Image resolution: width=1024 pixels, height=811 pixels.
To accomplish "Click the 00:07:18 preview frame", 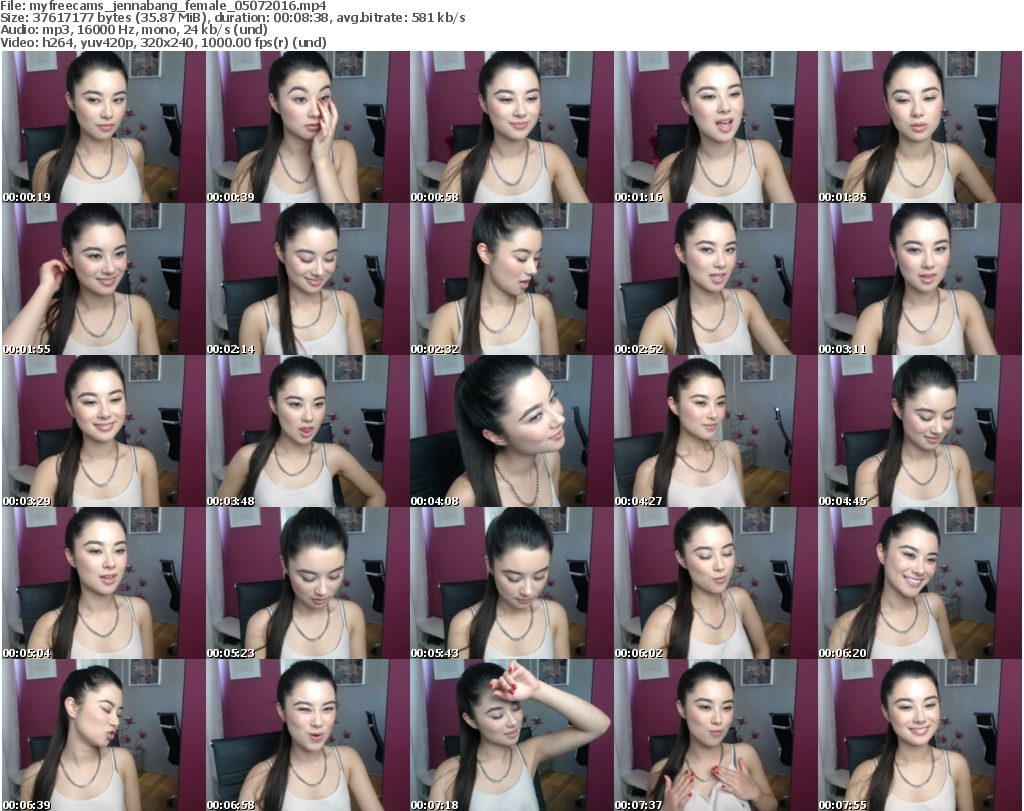I will tap(511, 735).
